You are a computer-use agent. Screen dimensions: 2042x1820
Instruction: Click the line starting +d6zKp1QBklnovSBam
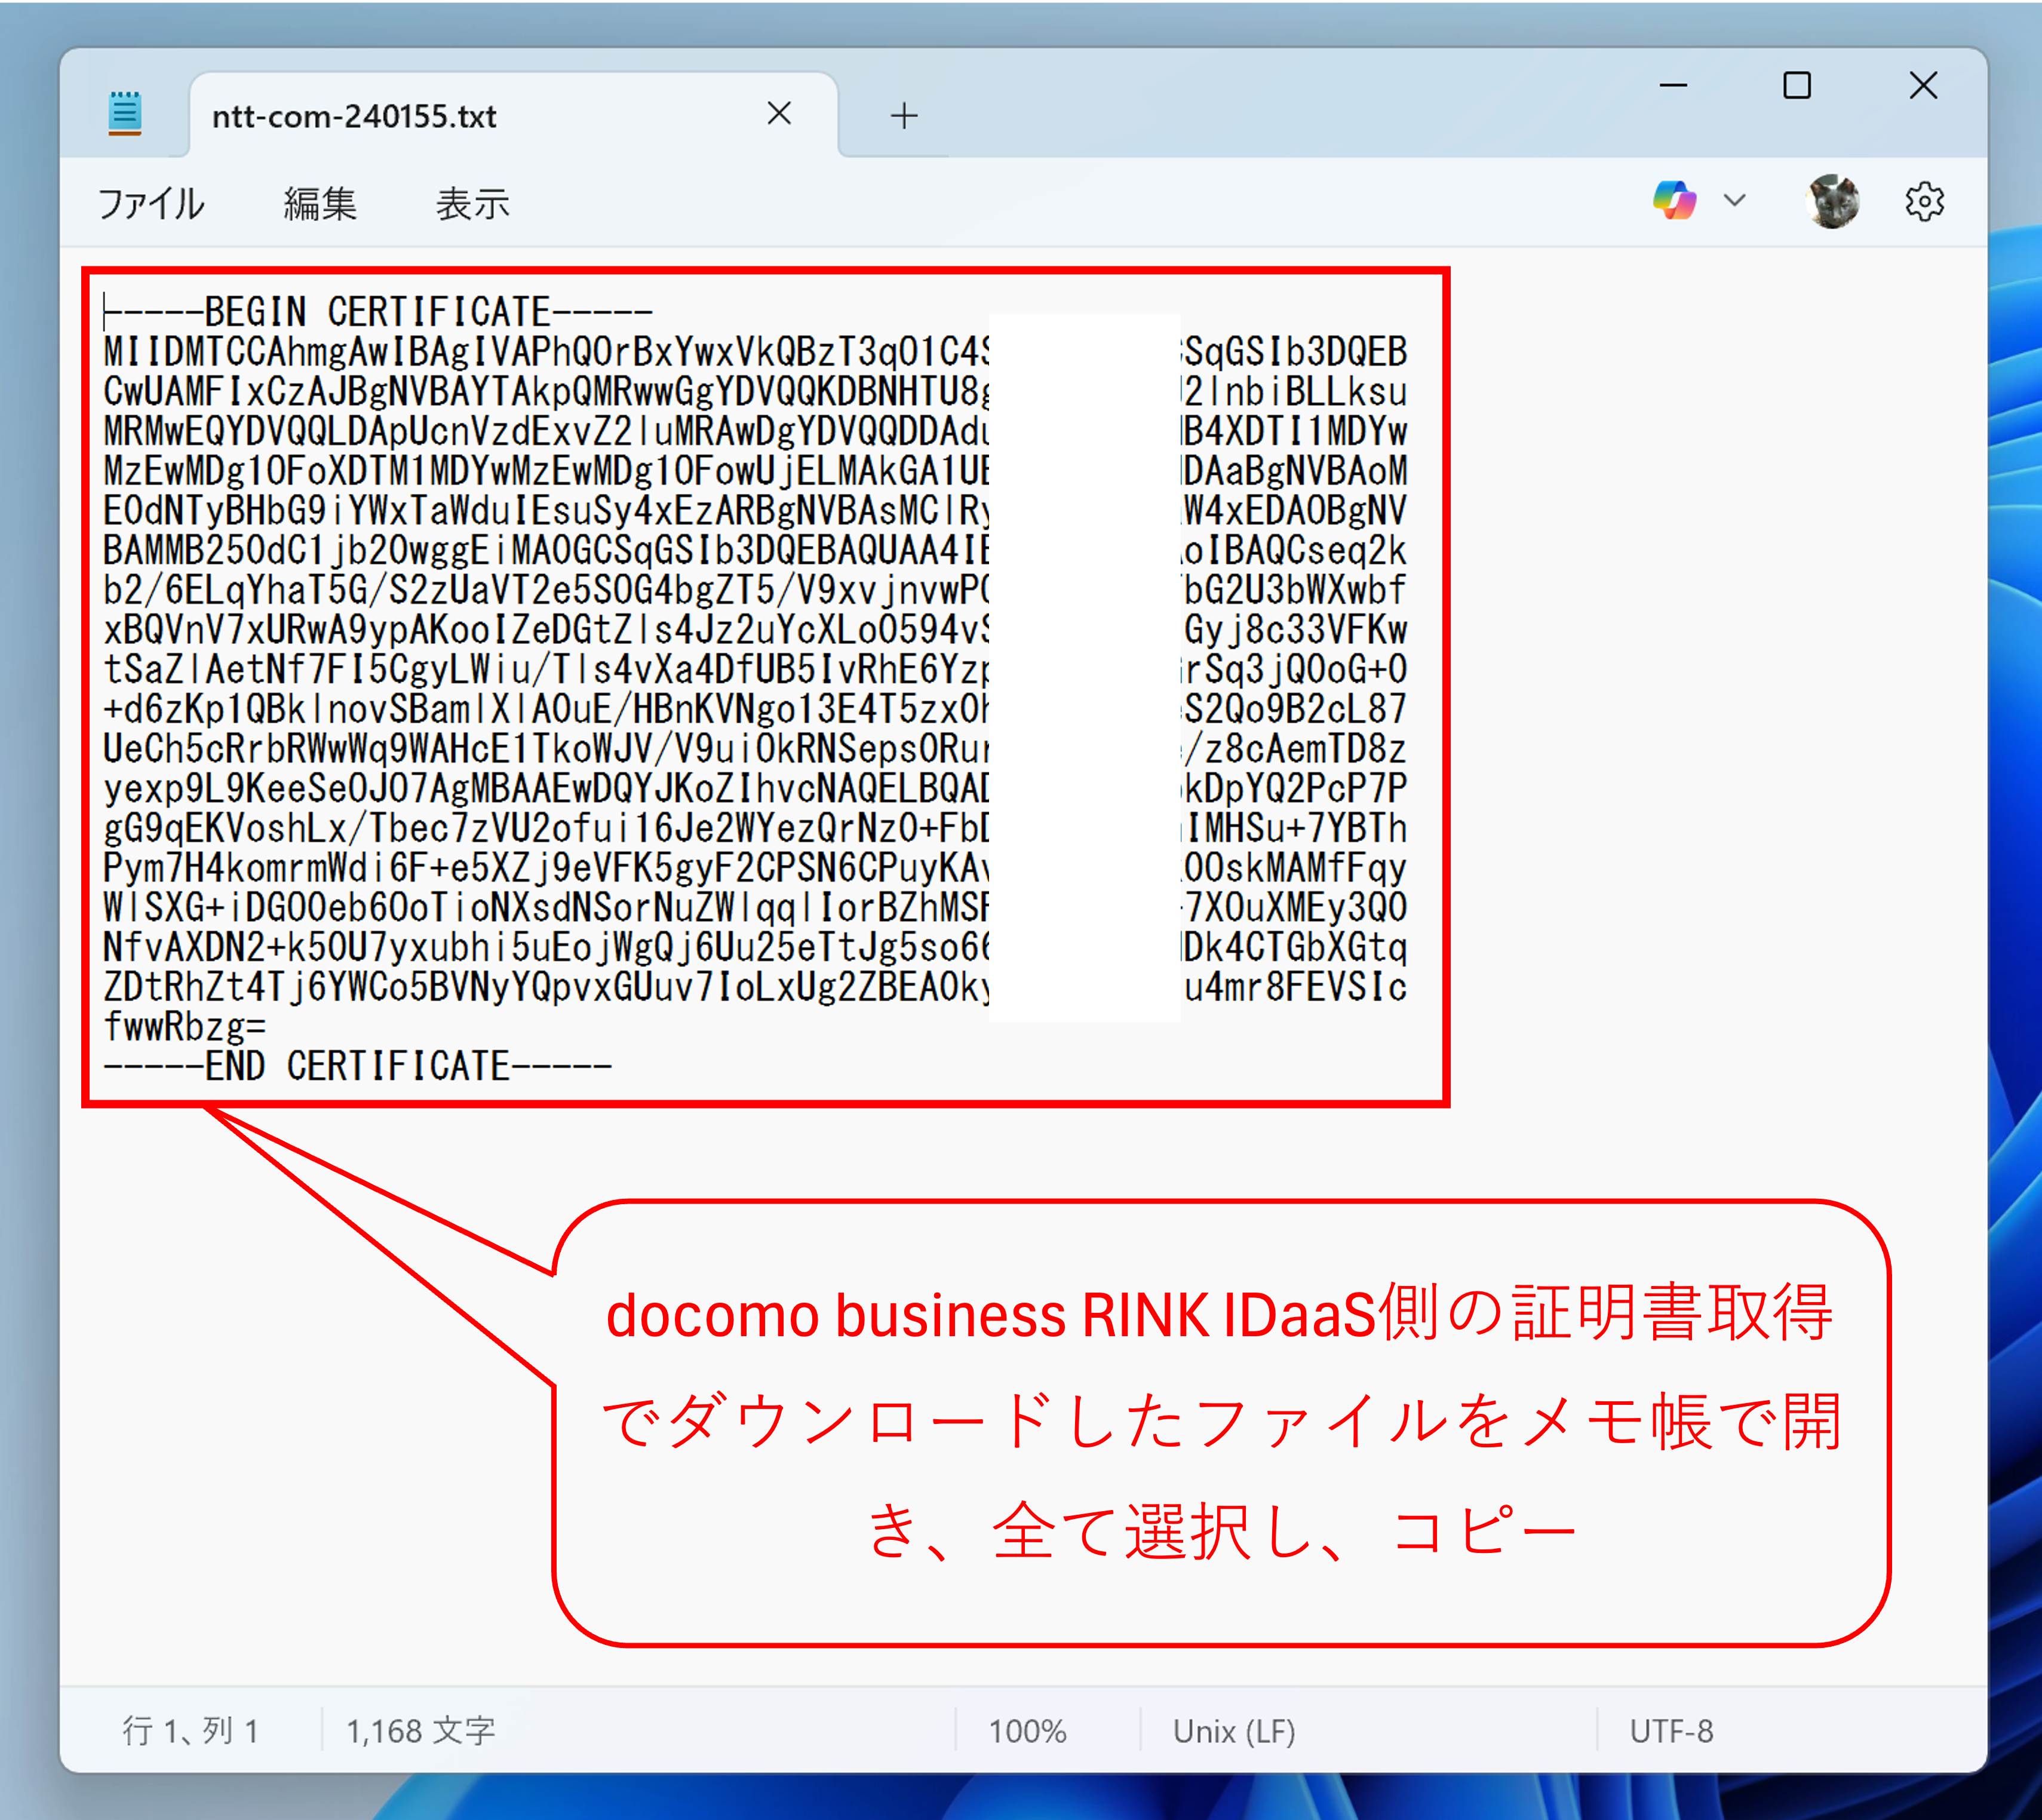pyautogui.click(x=755, y=709)
